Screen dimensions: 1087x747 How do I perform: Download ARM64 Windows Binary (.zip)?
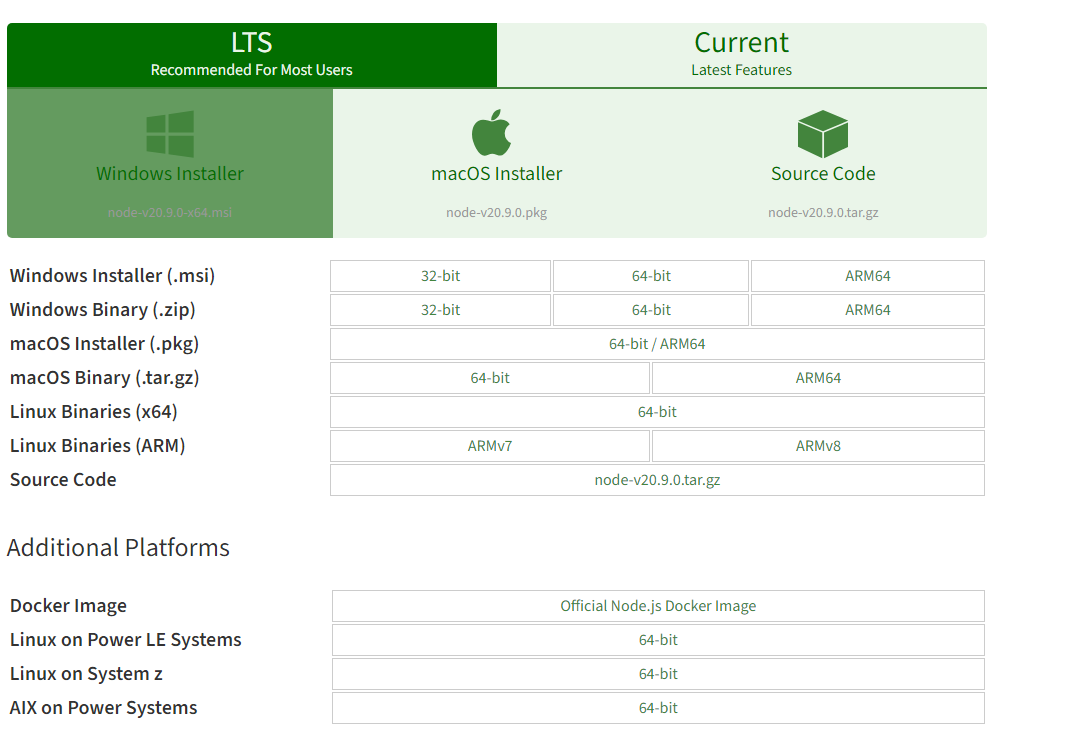tap(867, 310)
